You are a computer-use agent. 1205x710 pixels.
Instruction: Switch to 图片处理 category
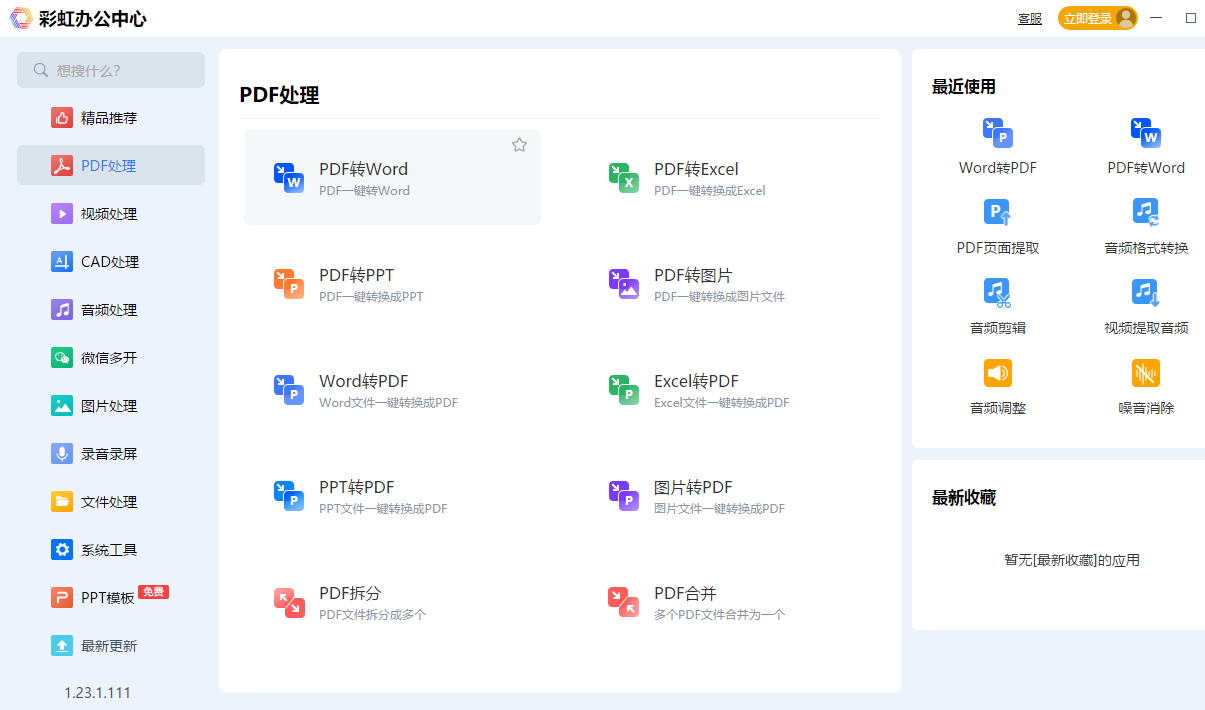[111, 406]
